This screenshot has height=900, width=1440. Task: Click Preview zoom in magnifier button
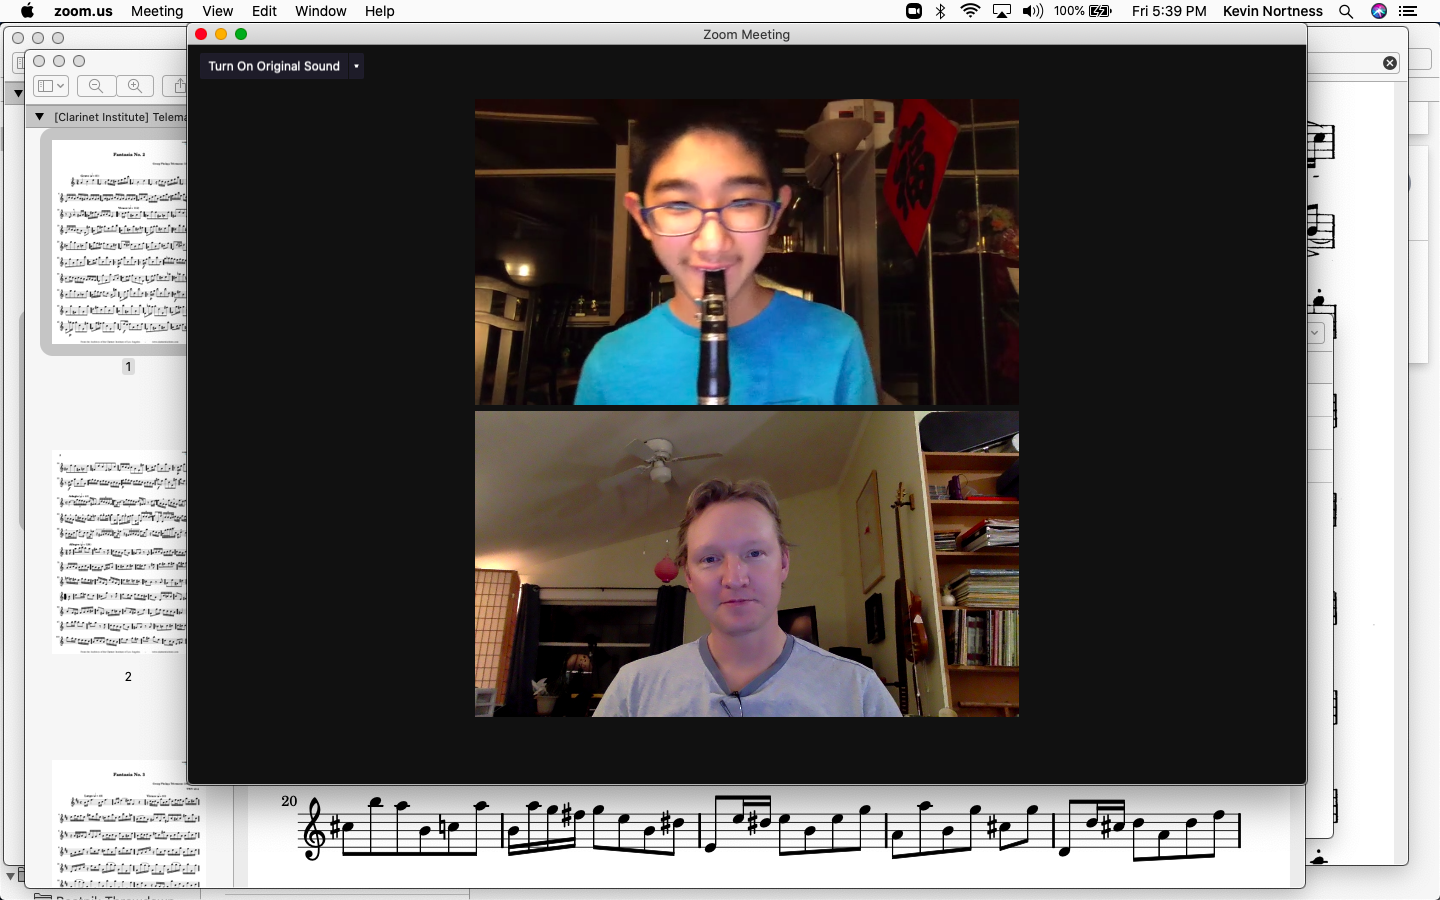point(134,86)
